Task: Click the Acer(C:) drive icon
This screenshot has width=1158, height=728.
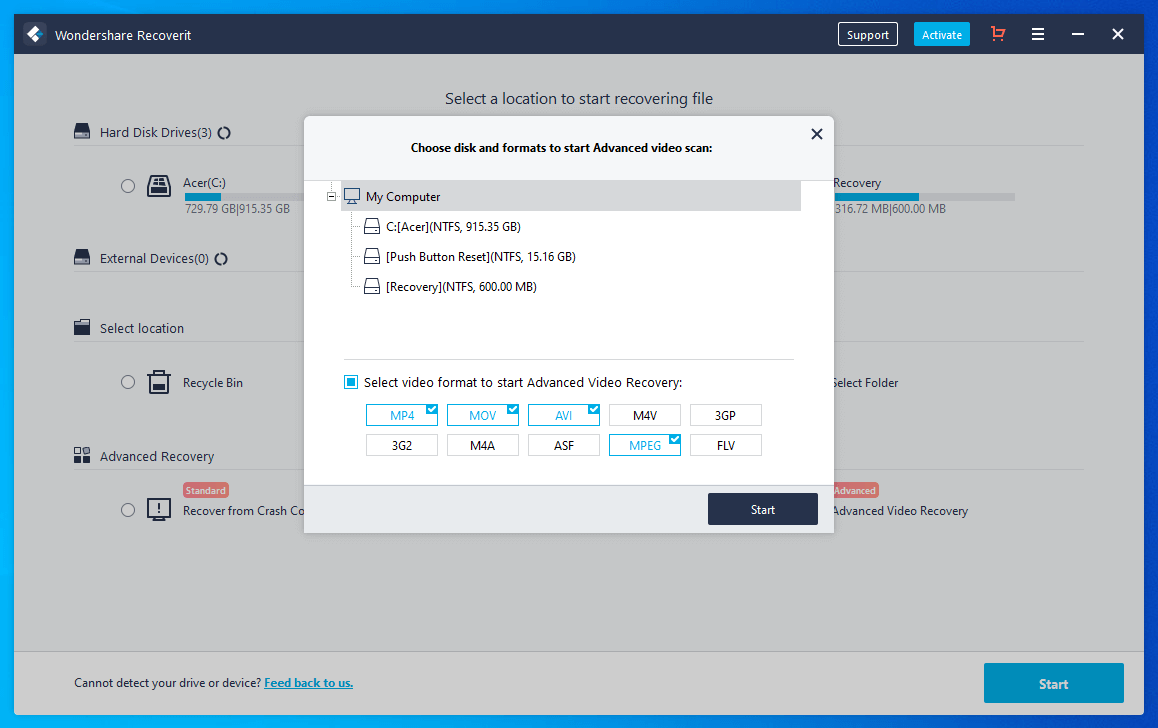Action: click(159, 185)
